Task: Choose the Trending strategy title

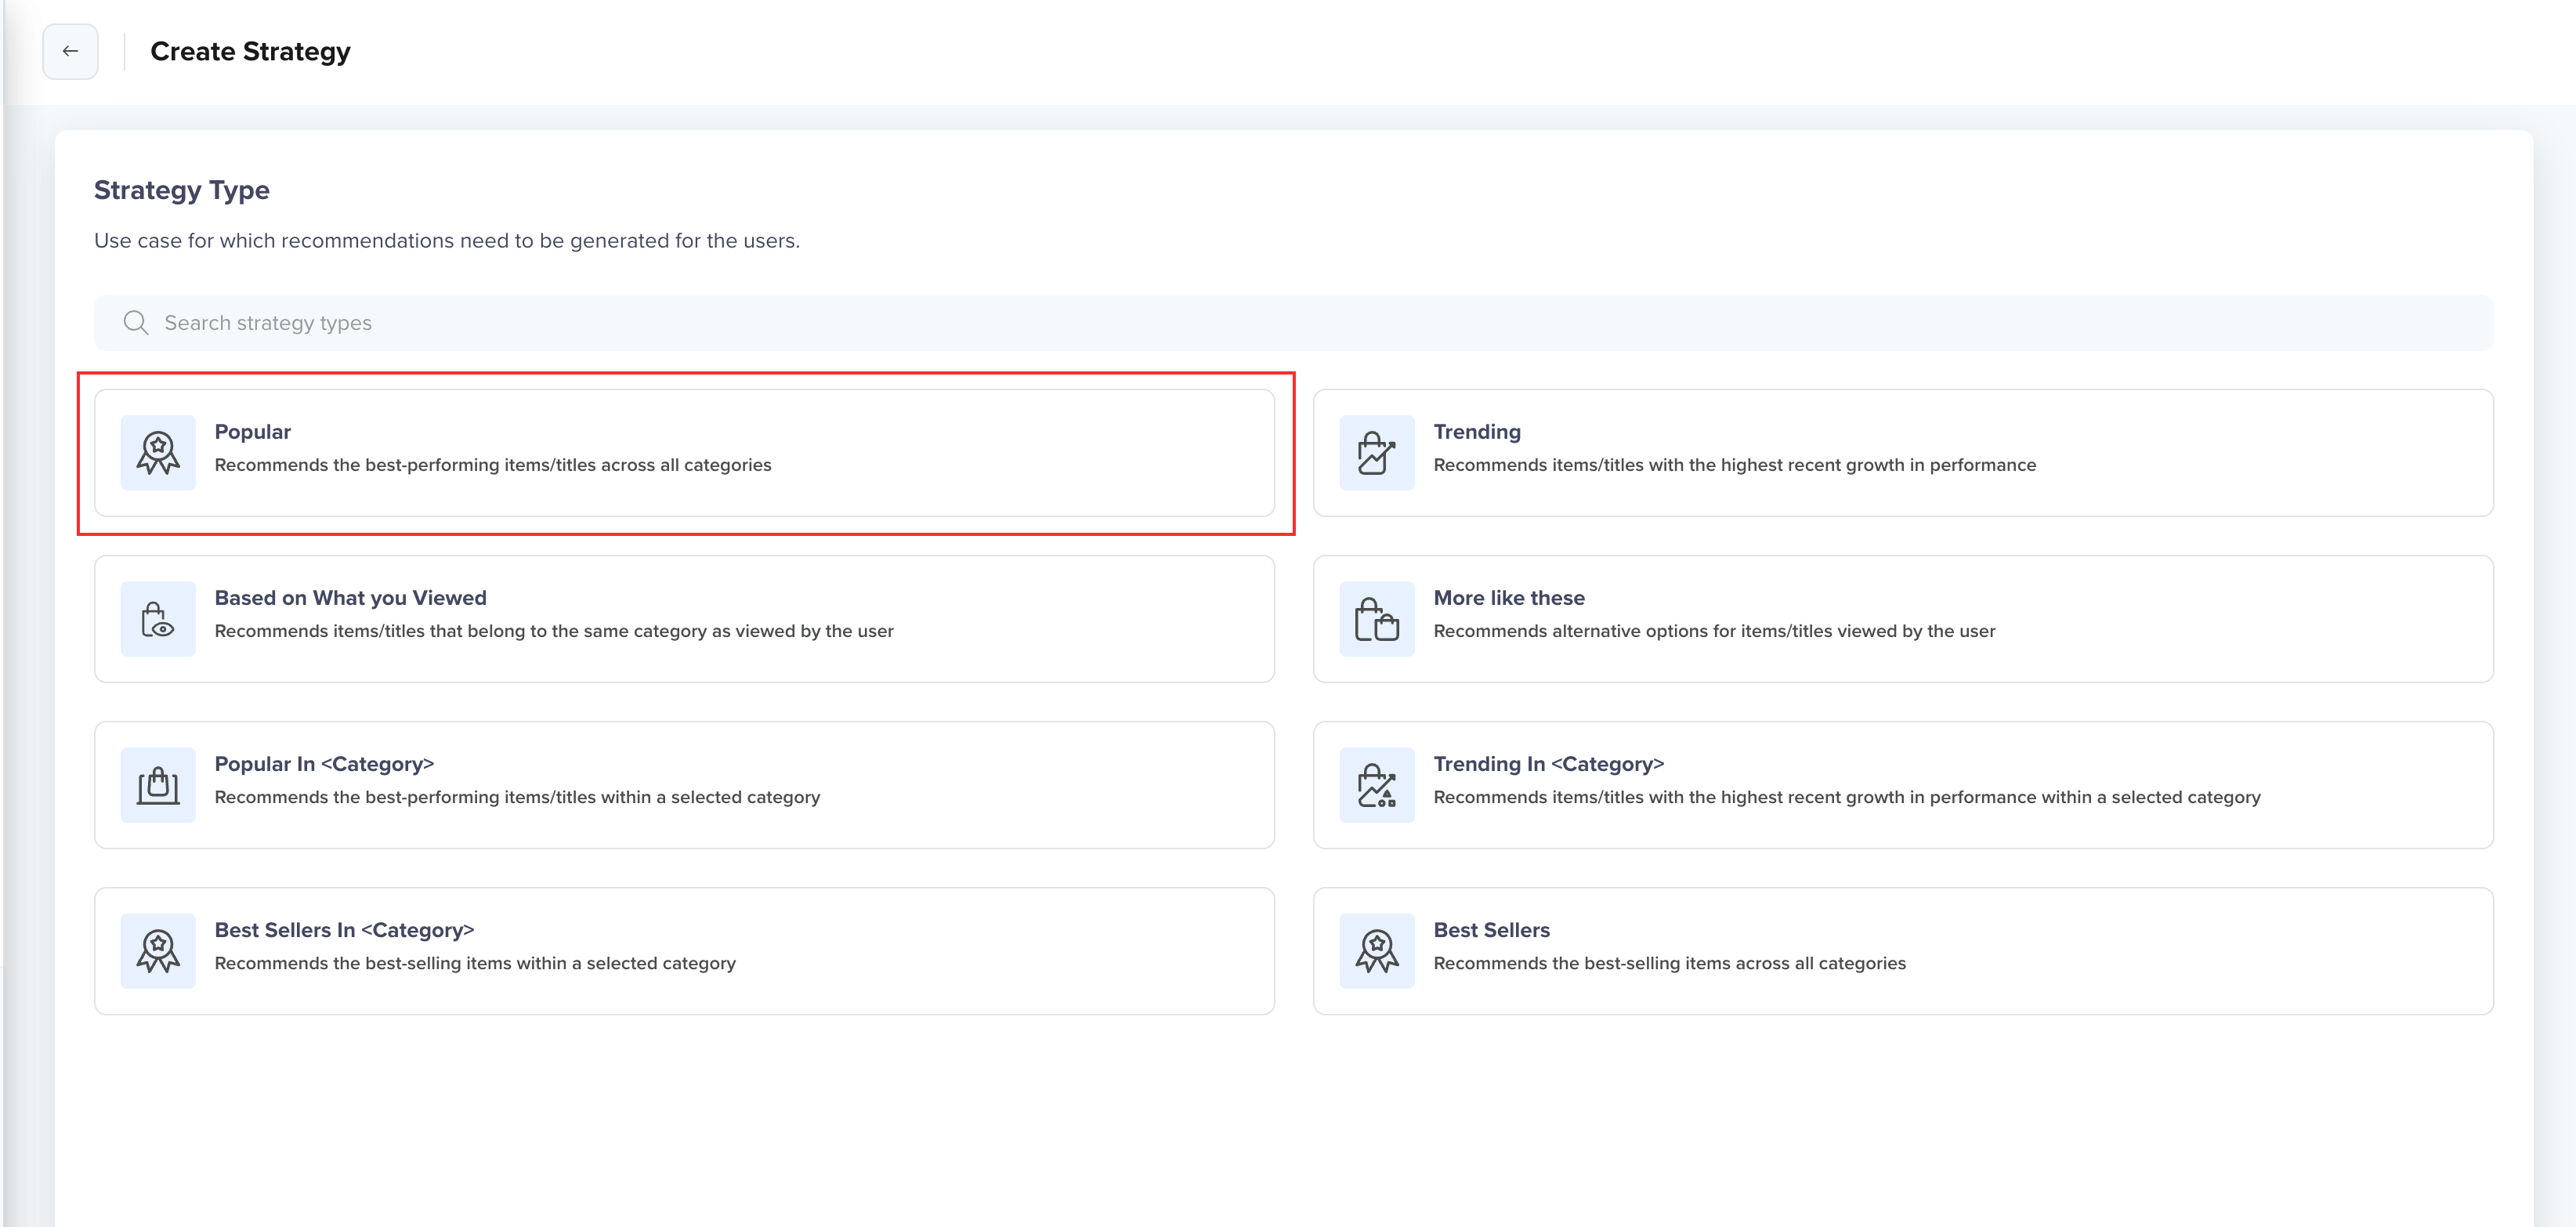Action: (1477, 432)
